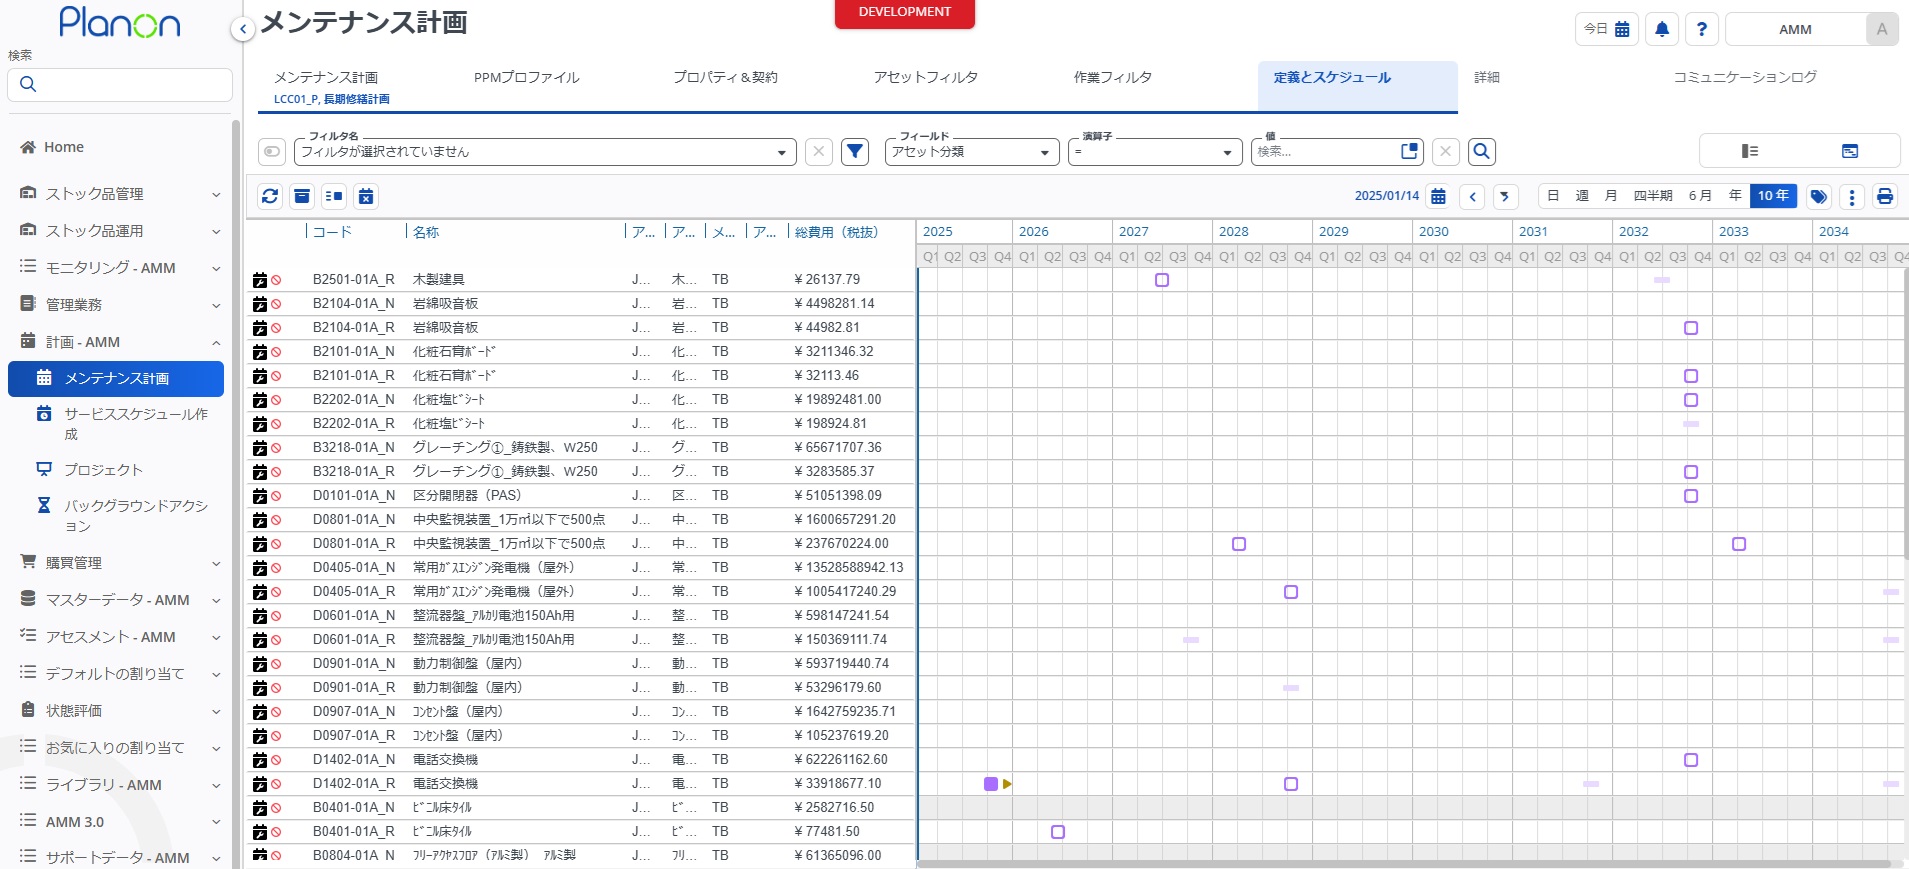Select the 月 time scale
Viewport: 1909px width, 869px height.
(x=1611, y=196)
